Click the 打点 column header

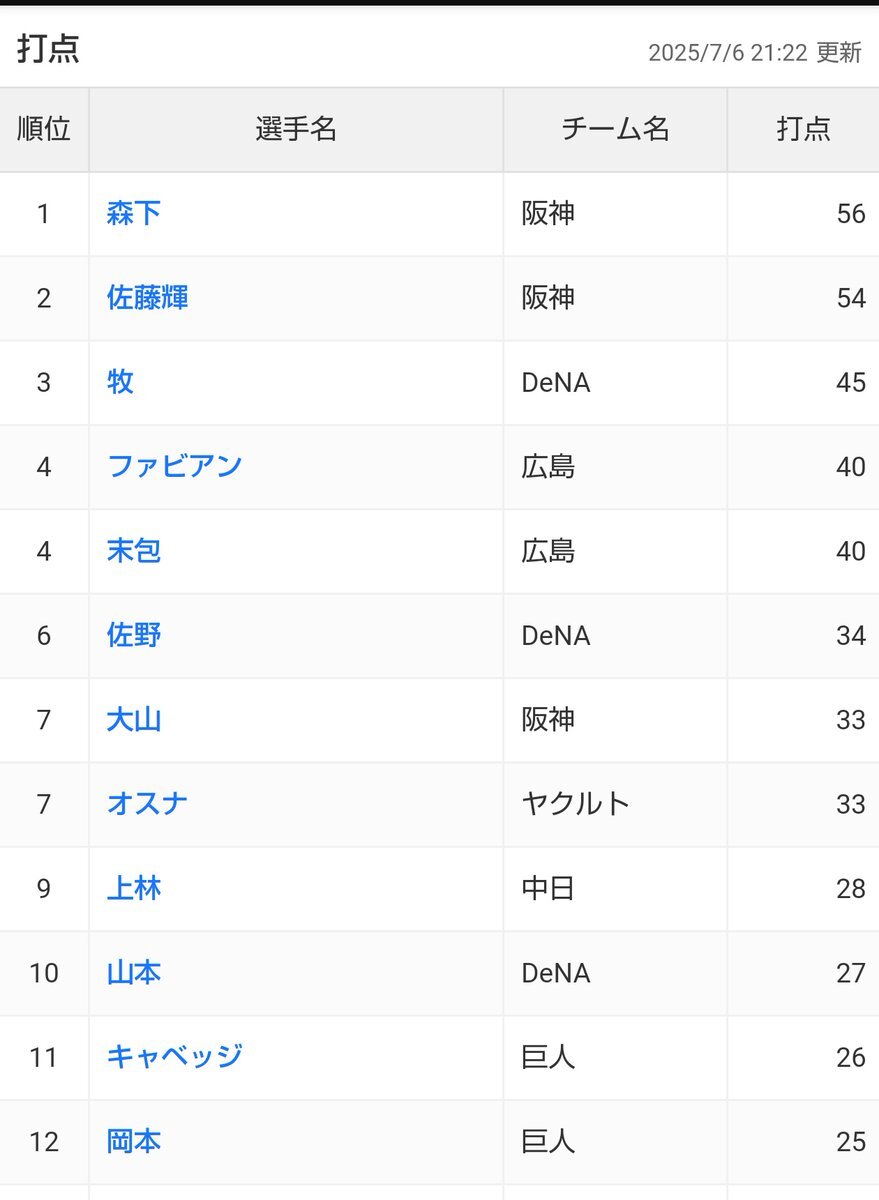click(803, 129)
